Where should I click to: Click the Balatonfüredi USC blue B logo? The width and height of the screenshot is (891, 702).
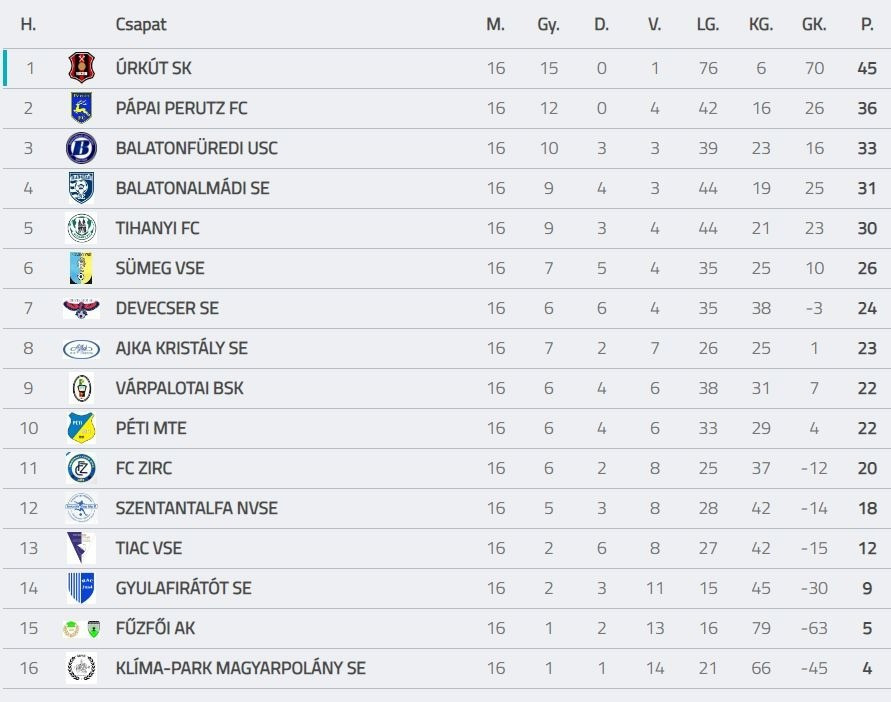coord(81,148)
